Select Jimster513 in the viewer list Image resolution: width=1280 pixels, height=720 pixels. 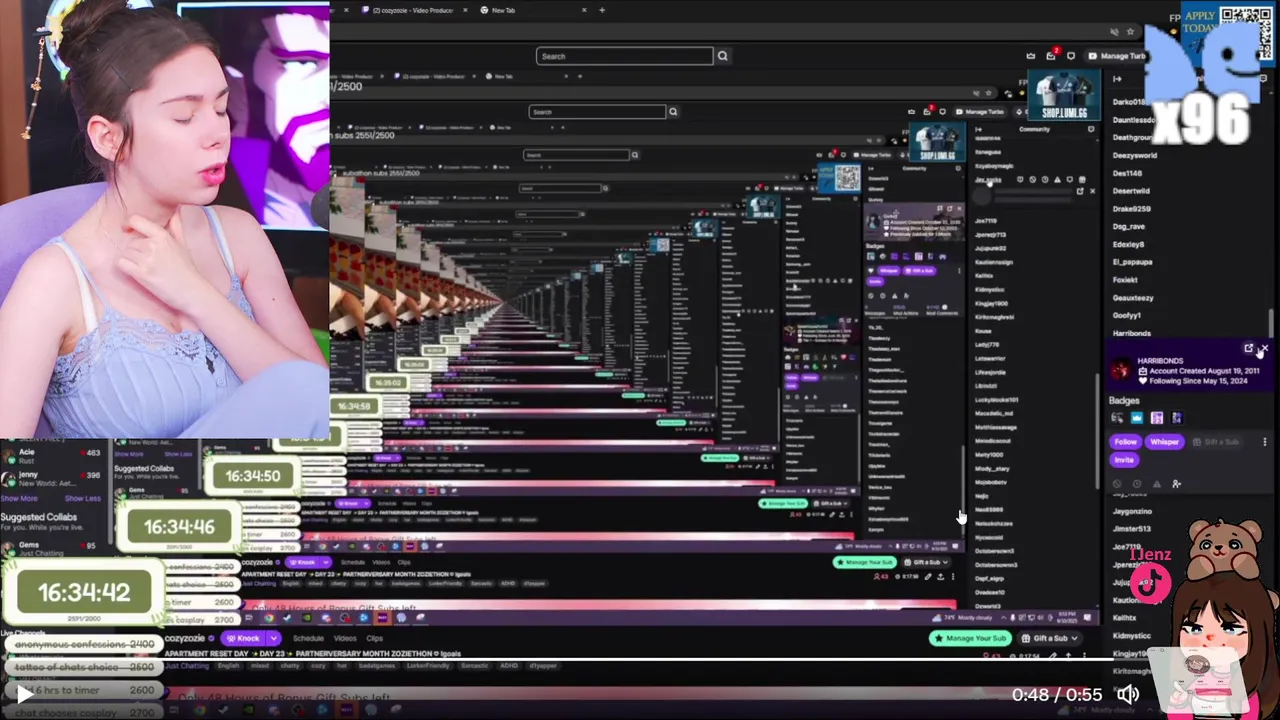point(1132,529)
